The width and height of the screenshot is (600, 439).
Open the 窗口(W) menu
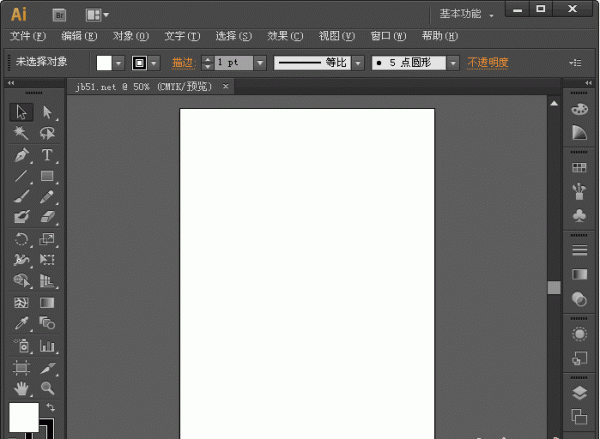click(x=388, y=36)
